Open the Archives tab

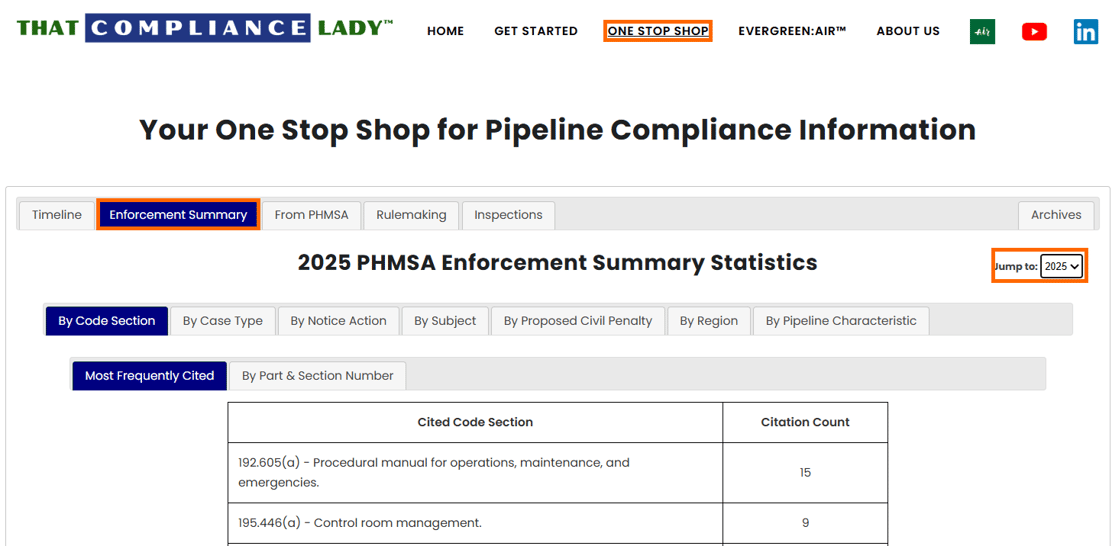point(1055,215)
